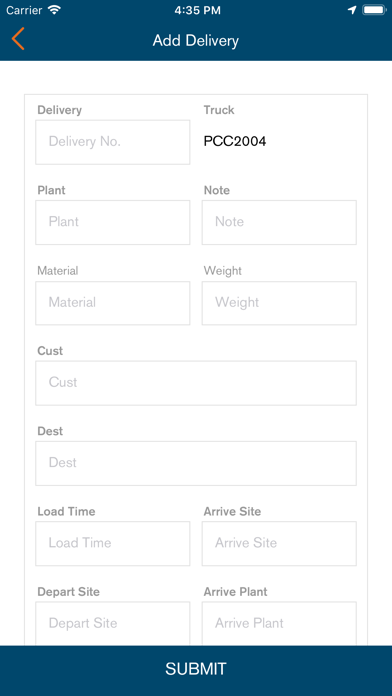Click the Depart Site field
This screenshot has height=696, width=392.
click(113, 623)
